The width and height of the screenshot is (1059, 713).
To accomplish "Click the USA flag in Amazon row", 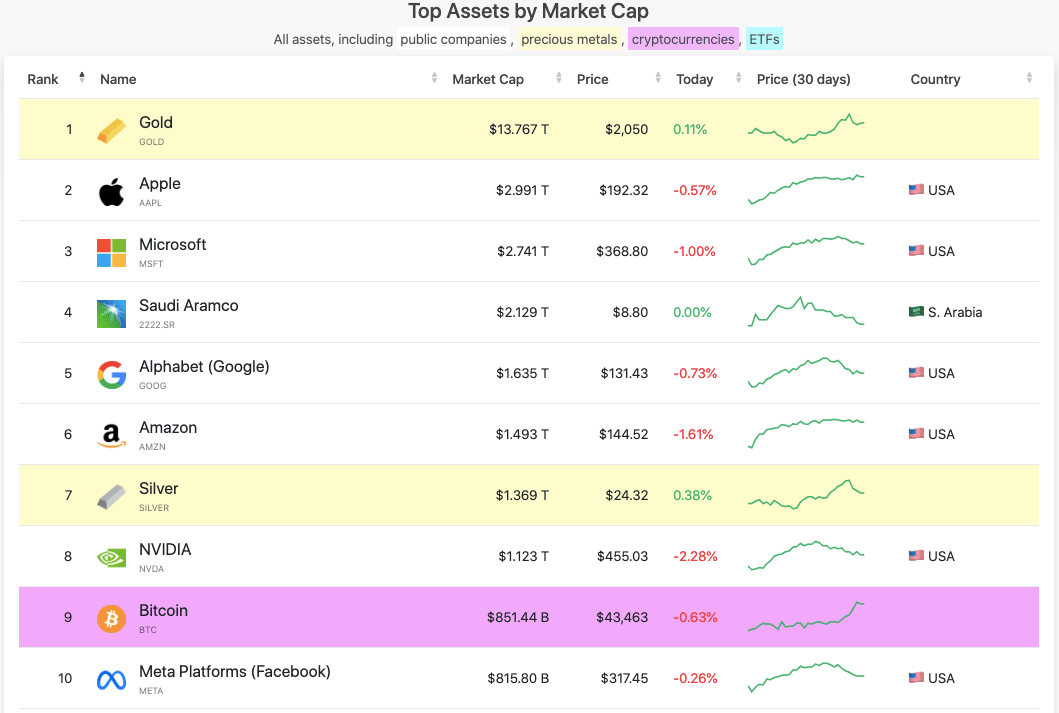I will click(916, 433).
